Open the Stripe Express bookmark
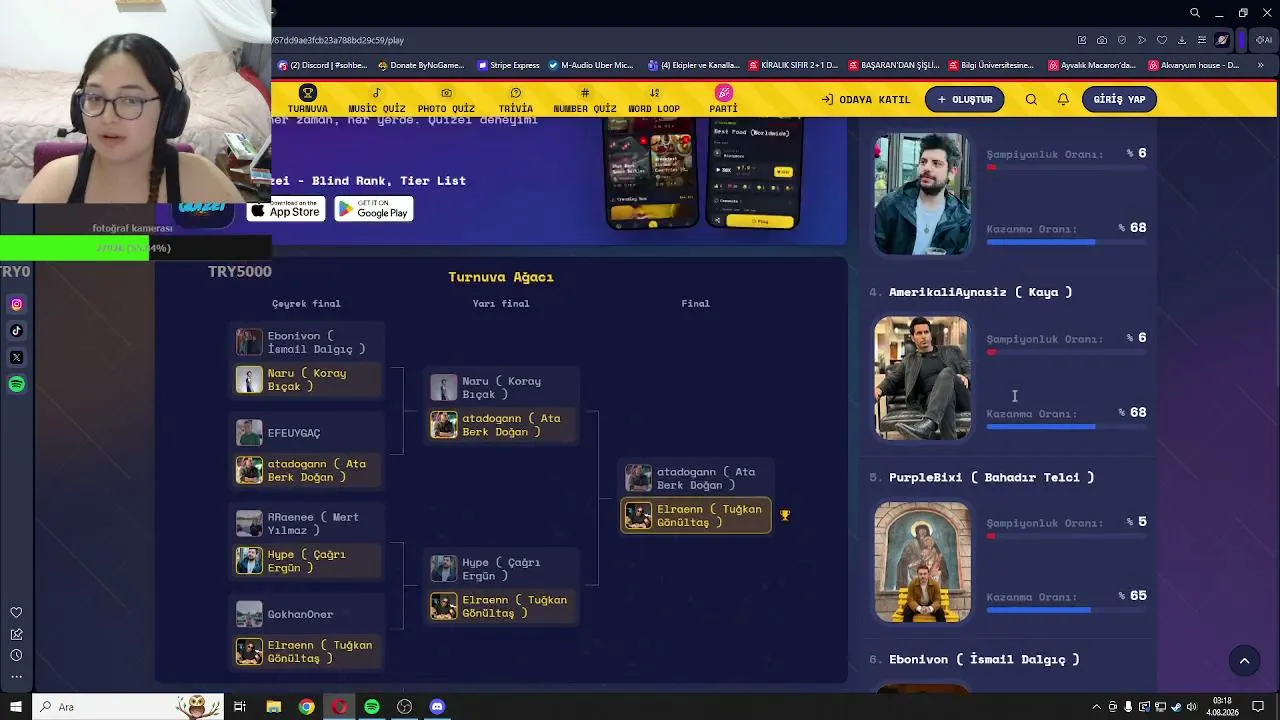Viewport: 1280px width, 720px height. click(509, 65)
